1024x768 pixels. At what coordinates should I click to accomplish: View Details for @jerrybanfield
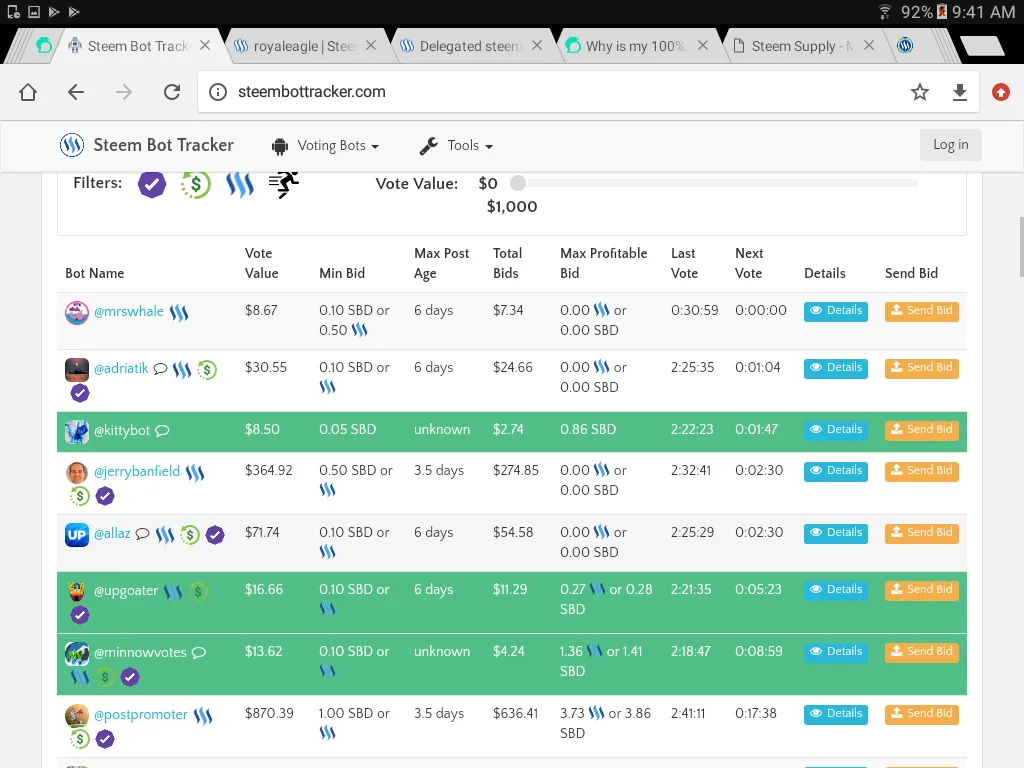[836, 471]
